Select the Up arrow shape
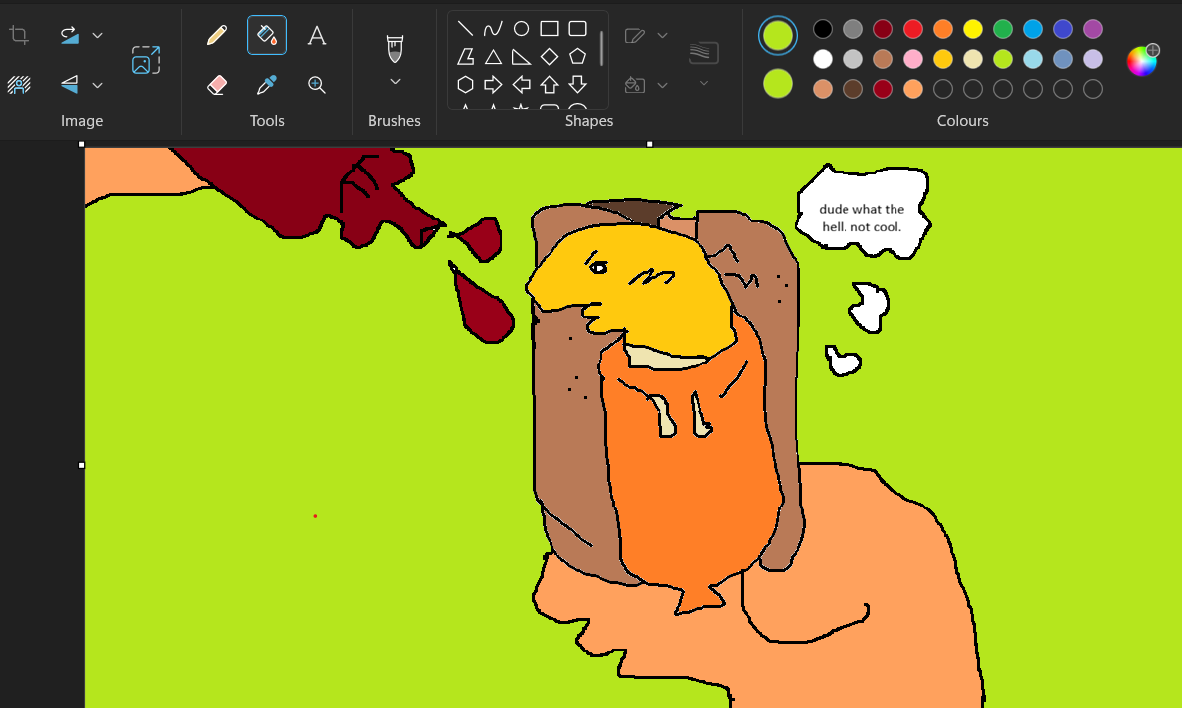Viewport: 1182px width, 708px height. coord(550,84)
